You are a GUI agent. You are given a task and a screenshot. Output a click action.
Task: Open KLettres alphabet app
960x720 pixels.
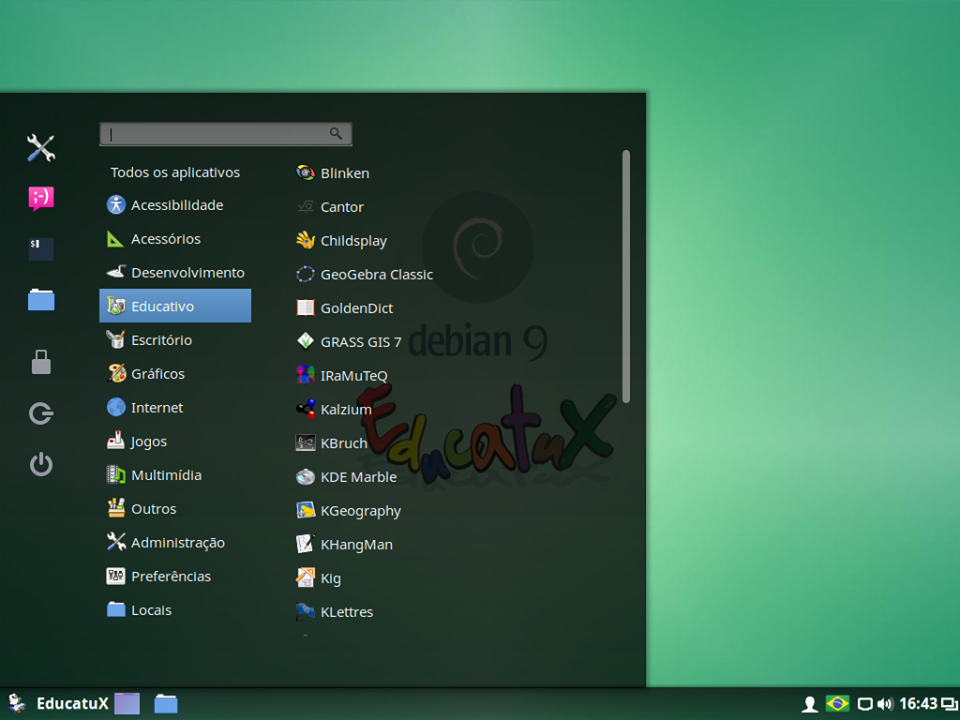(334, 611)
